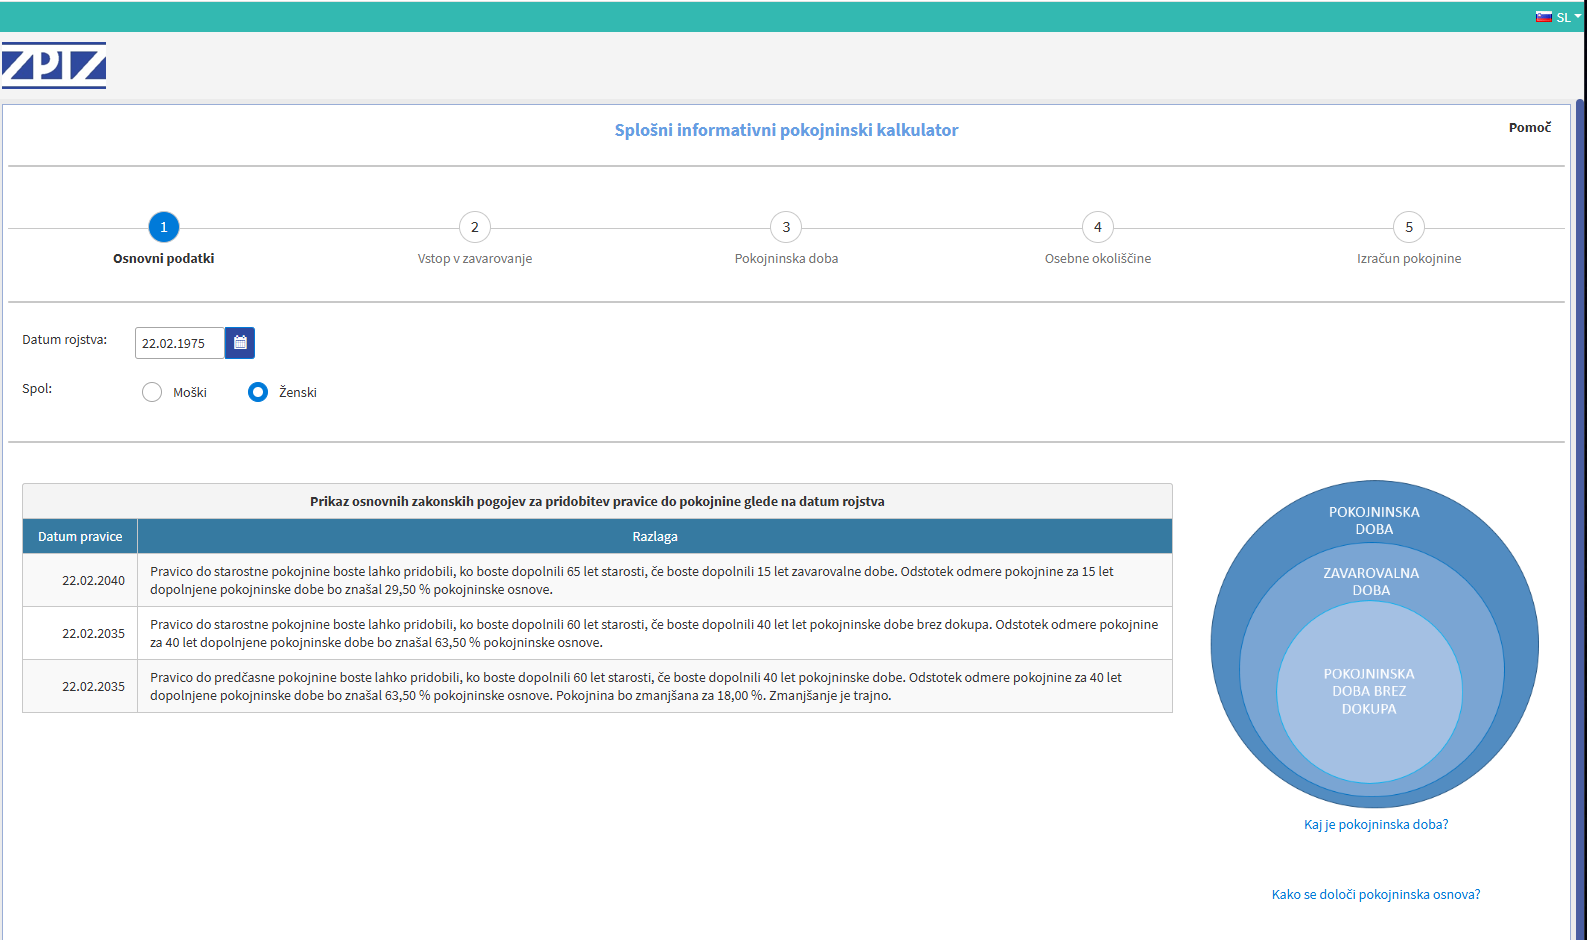The image size is (1587, 940).
Task: Click the Slovenian flag icon
Action: 1543,17
